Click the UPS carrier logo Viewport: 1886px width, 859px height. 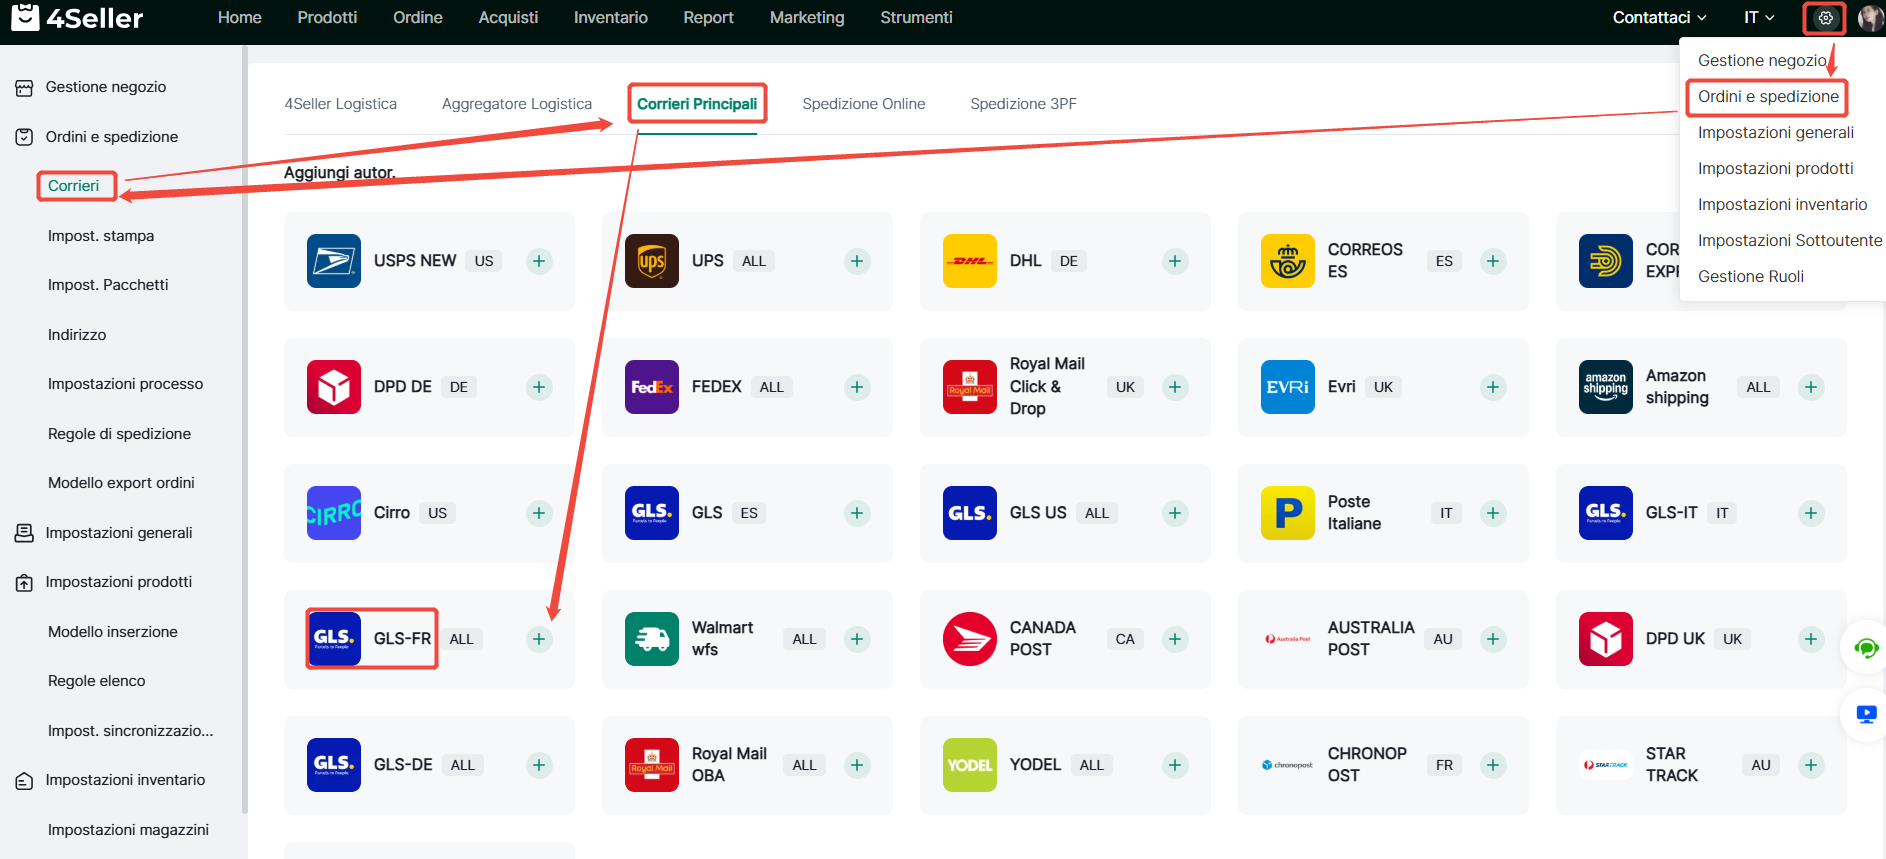point(652,261)
